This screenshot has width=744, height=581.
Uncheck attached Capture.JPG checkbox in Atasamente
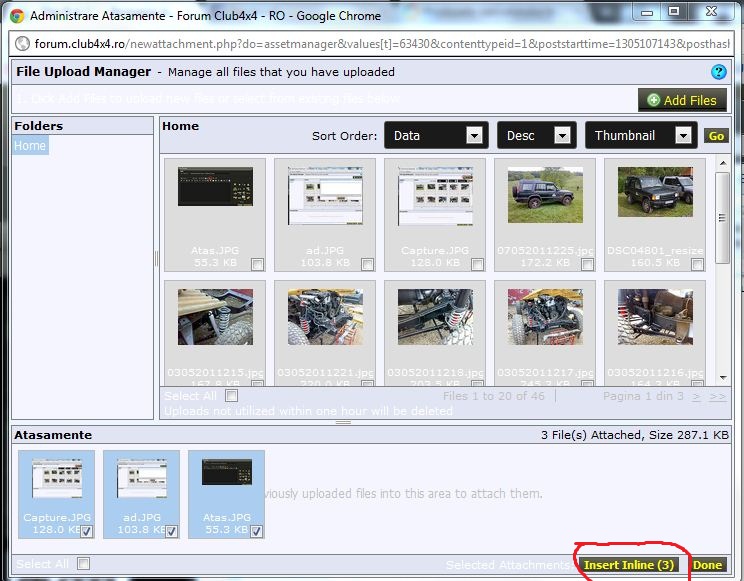(86, 531)
